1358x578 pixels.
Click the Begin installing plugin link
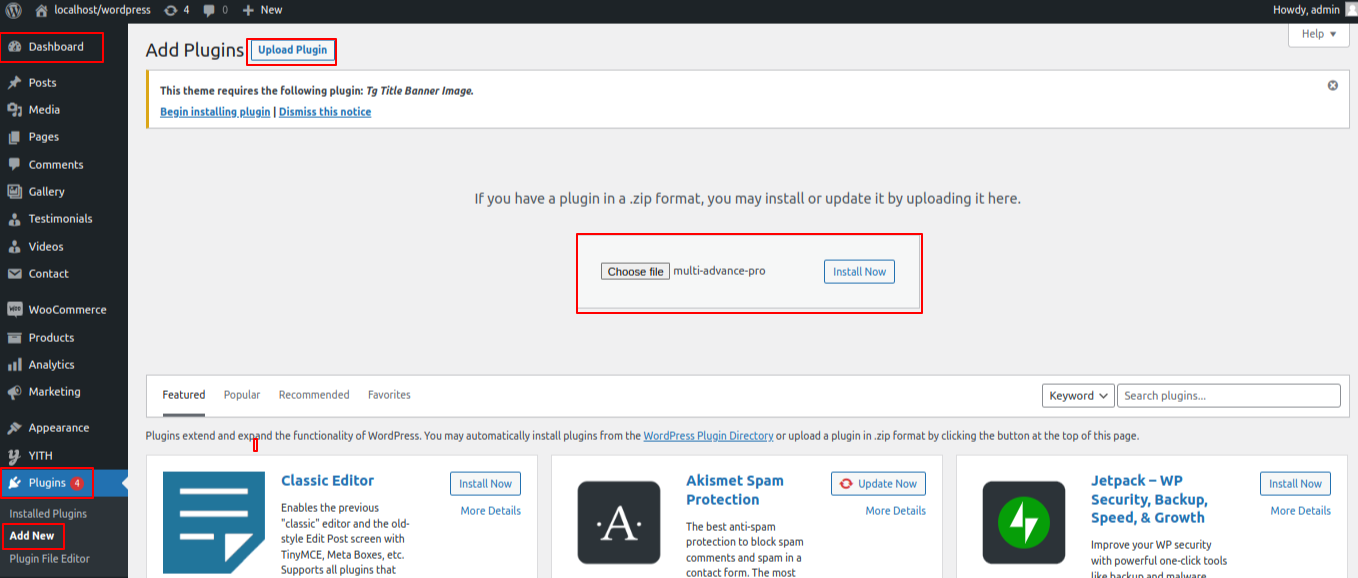215,112
